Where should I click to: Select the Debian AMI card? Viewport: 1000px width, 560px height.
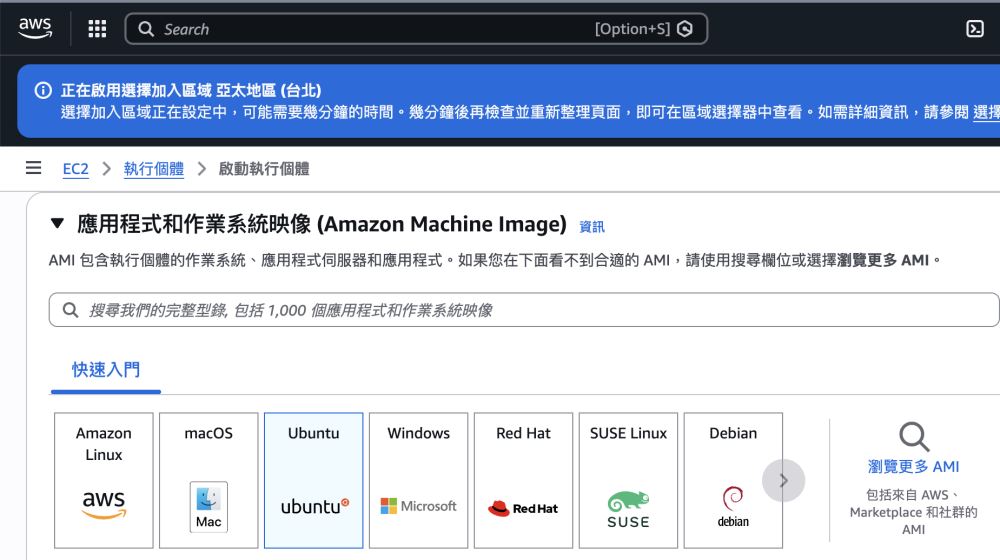tap(733, 480)
